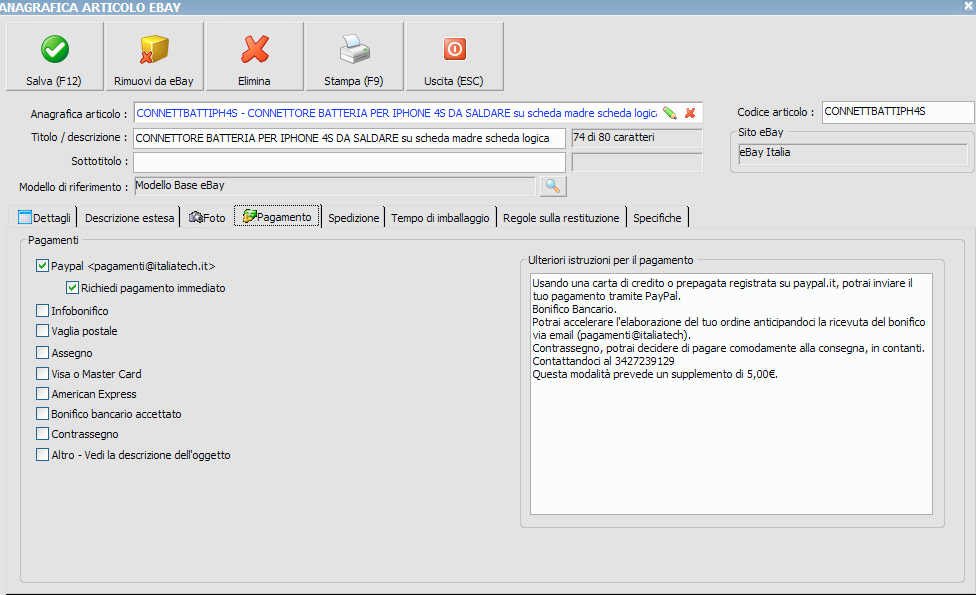This screenshot has width=976, height=595.
Task: Click the green checkmark Salva (F12) button
Action: [x=55, y=57]
